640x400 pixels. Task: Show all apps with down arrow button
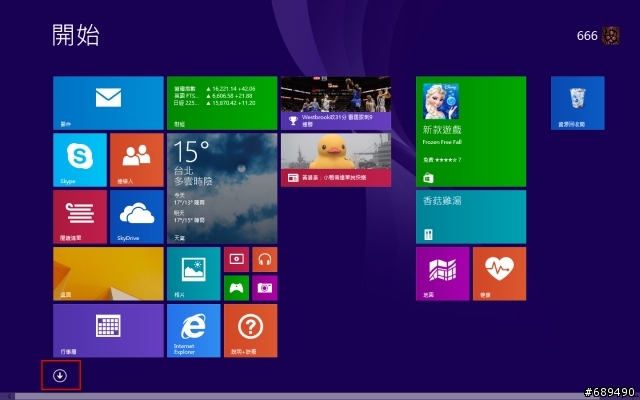[60, 375]
